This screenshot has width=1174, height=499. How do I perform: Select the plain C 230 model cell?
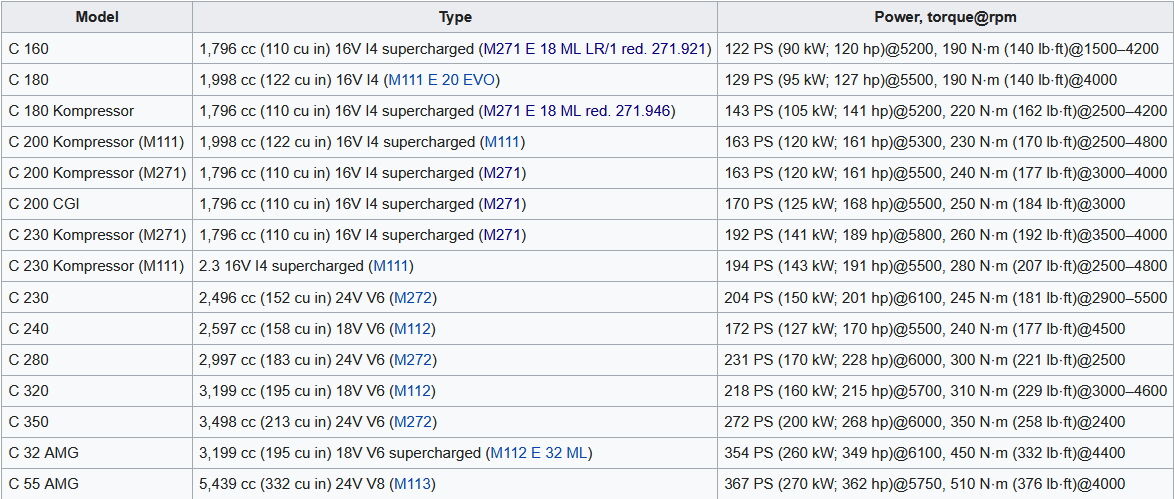[x=97, y=298]
